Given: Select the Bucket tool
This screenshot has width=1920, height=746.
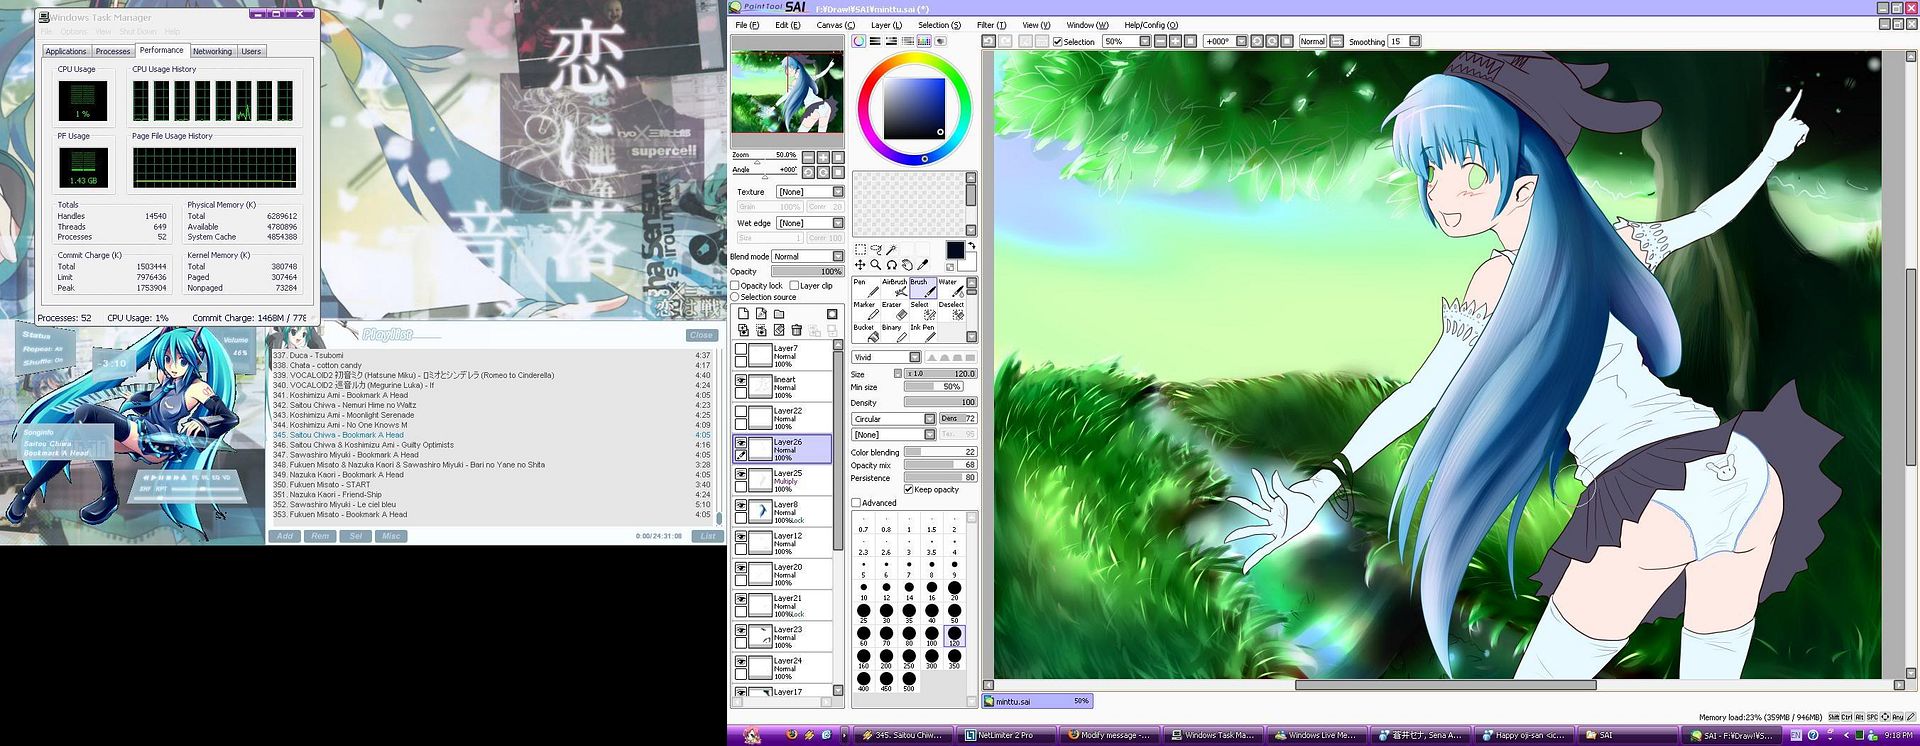Looking at the screenshot, I should (x=865, y=333).
